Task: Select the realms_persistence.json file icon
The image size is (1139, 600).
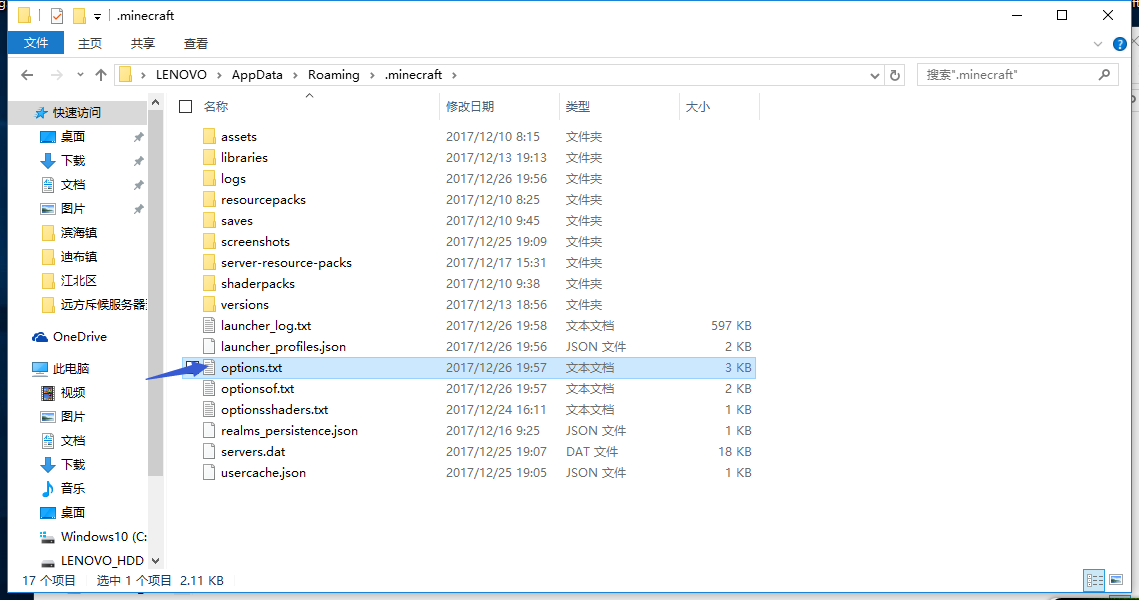Action: coord(209,431)
